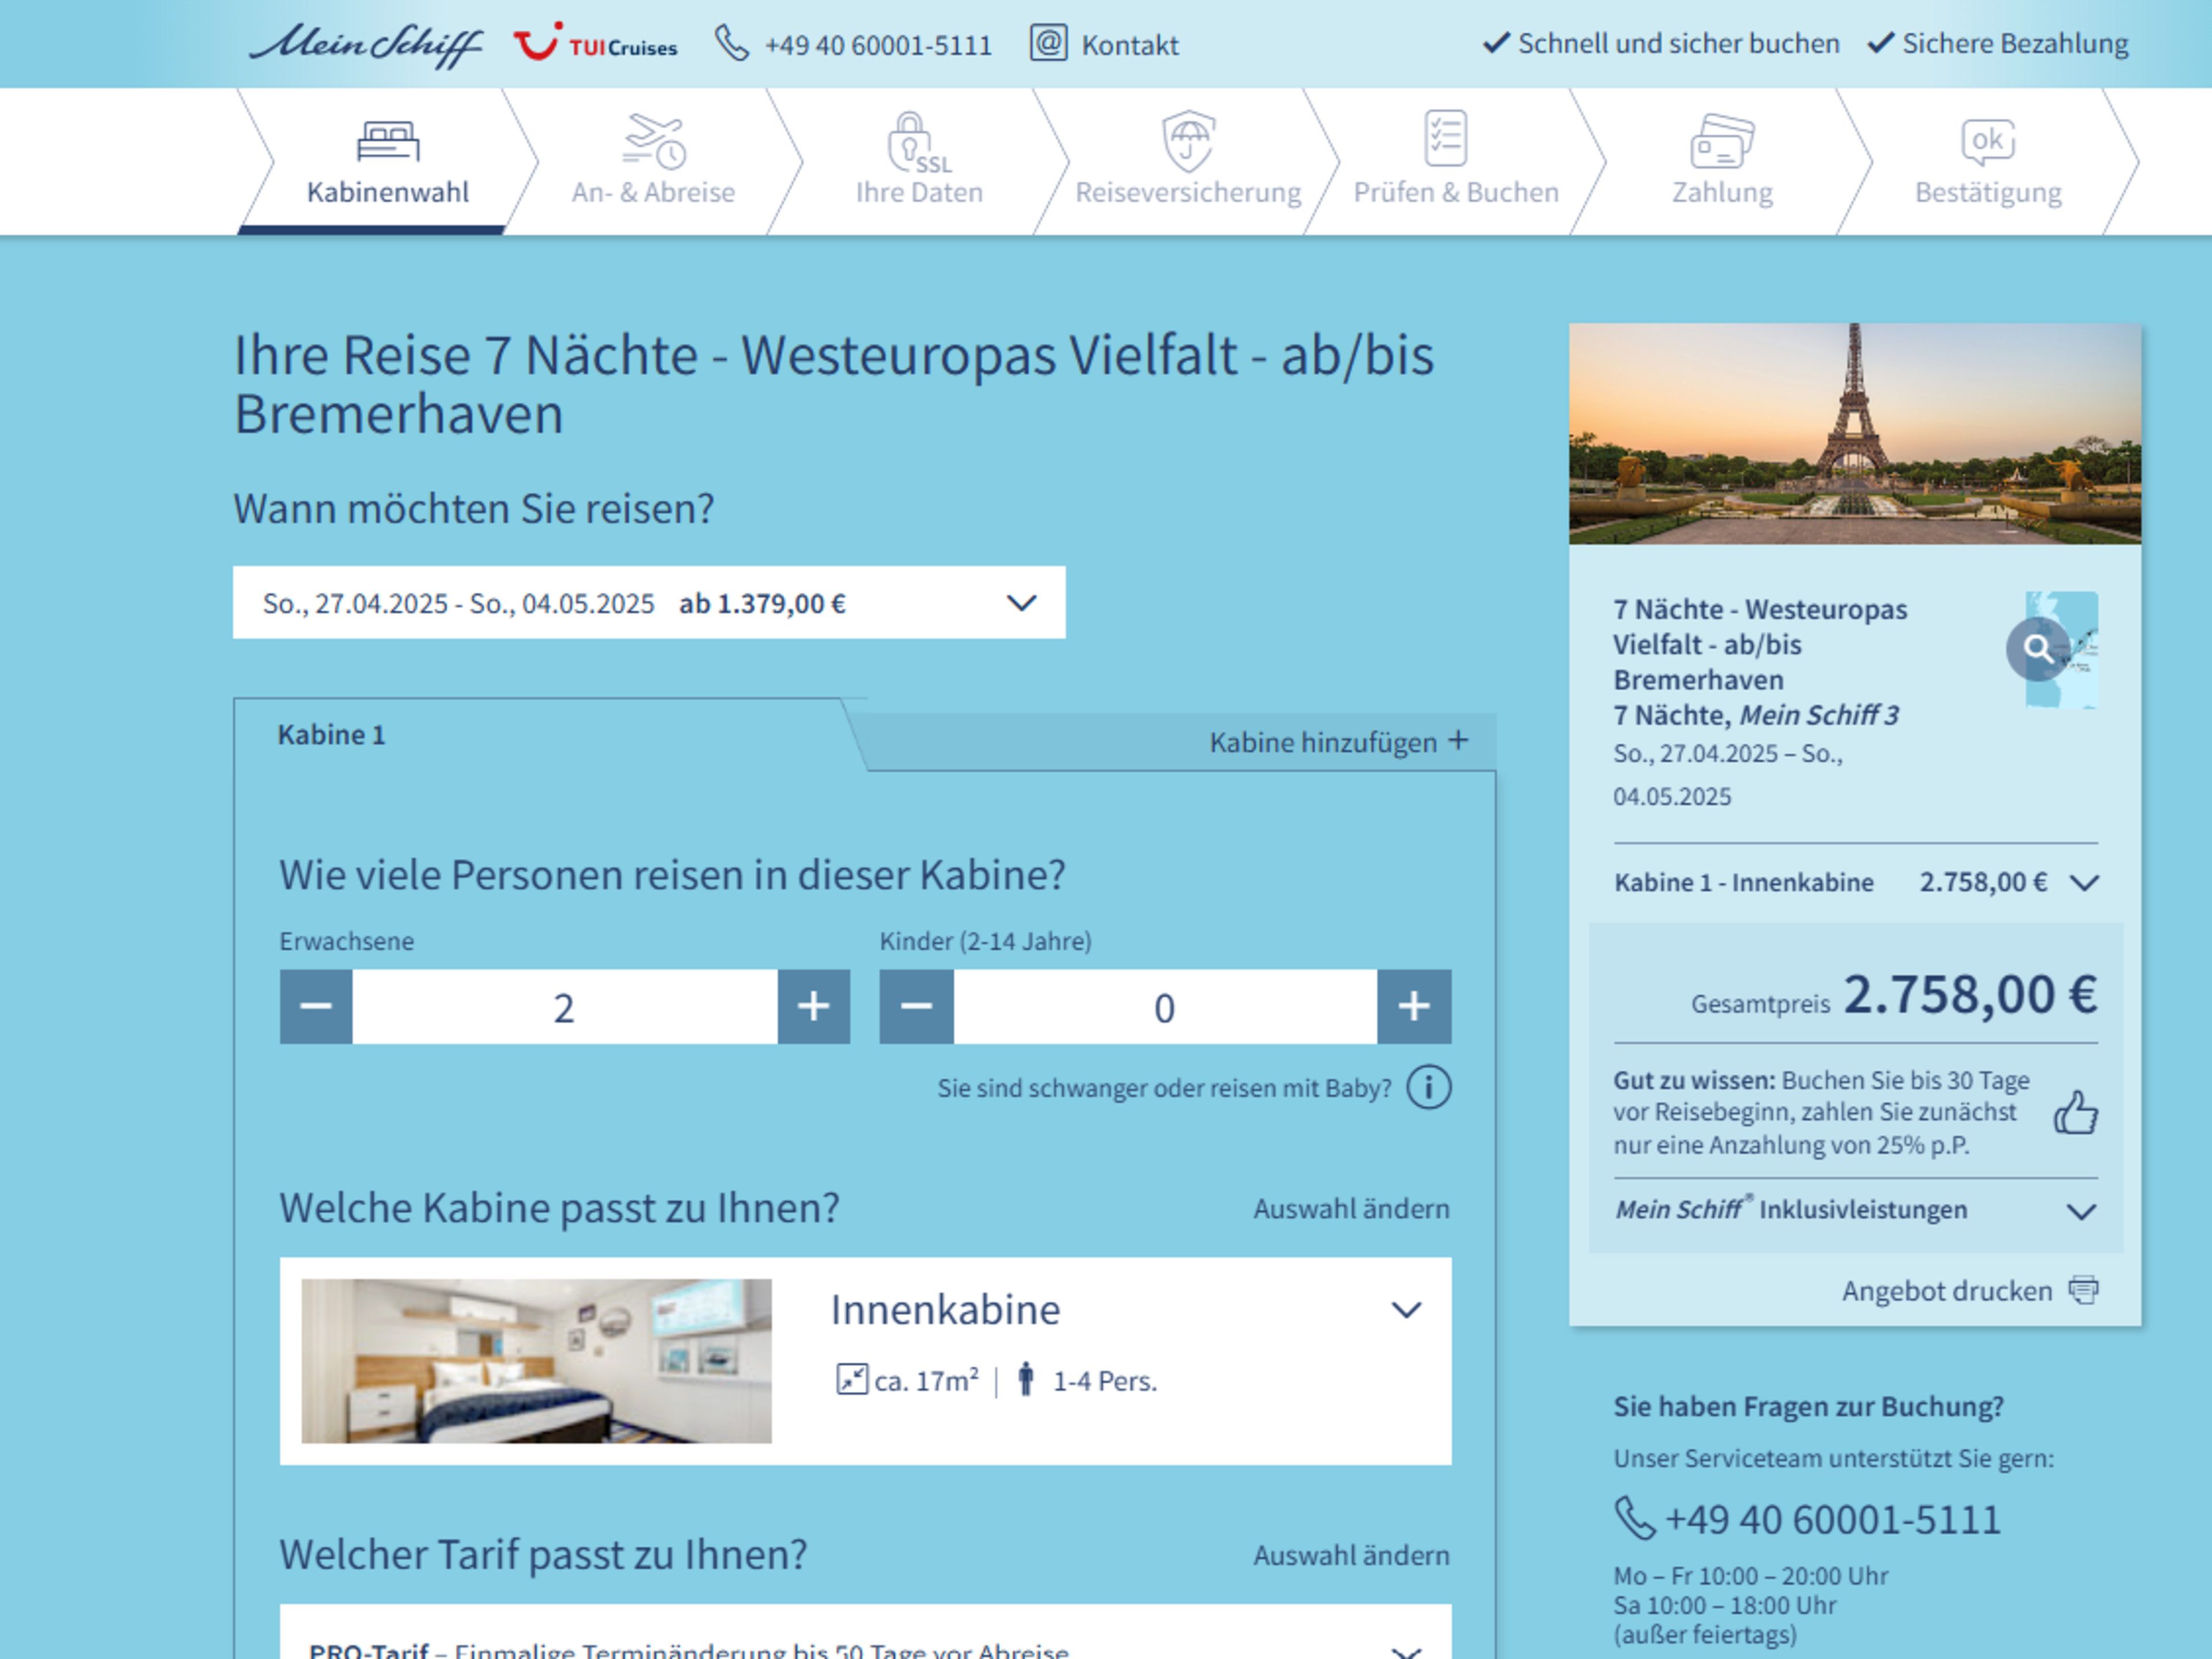2212x1659 pixels.
Task: Click the Innenkabine room photo thumbnail
Action: point(537,1360)
